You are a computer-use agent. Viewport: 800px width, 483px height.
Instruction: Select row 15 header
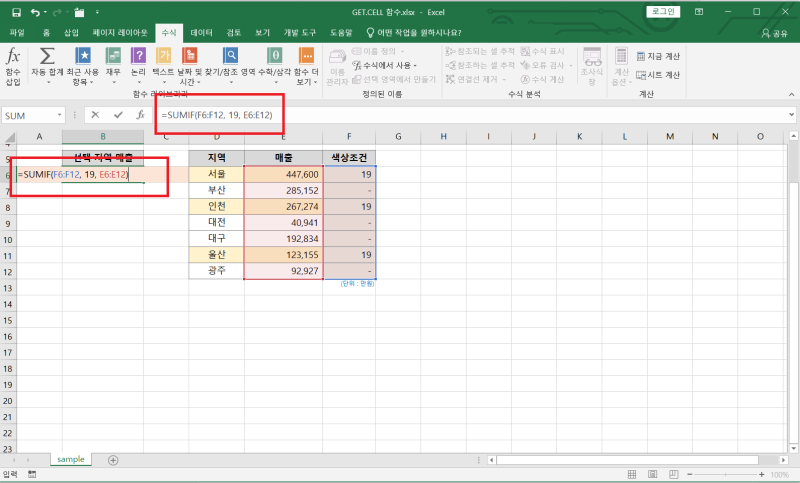pyautogui.click(x=8, y=320)
